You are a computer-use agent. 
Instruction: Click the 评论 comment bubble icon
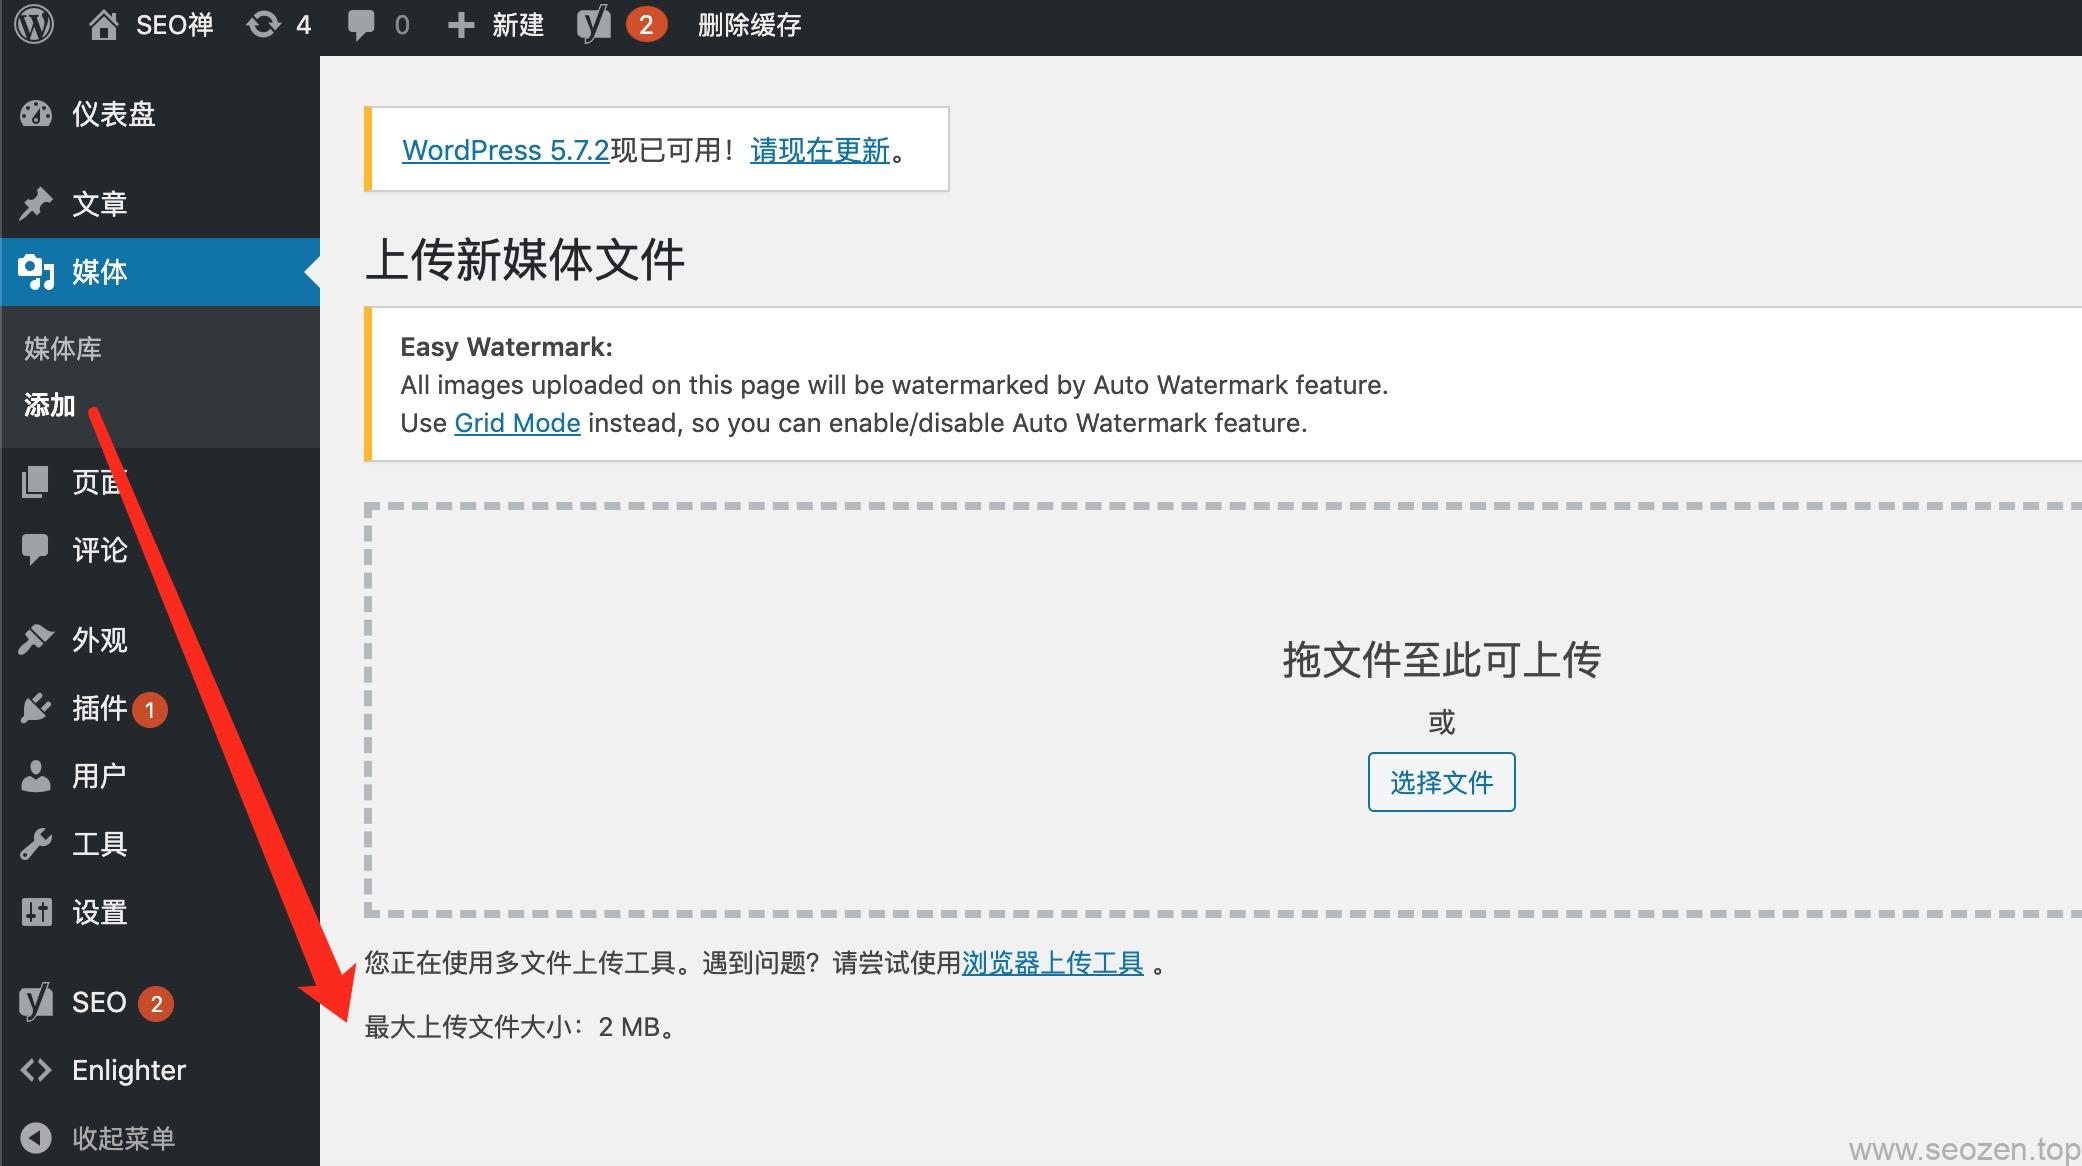pos(35,549)
